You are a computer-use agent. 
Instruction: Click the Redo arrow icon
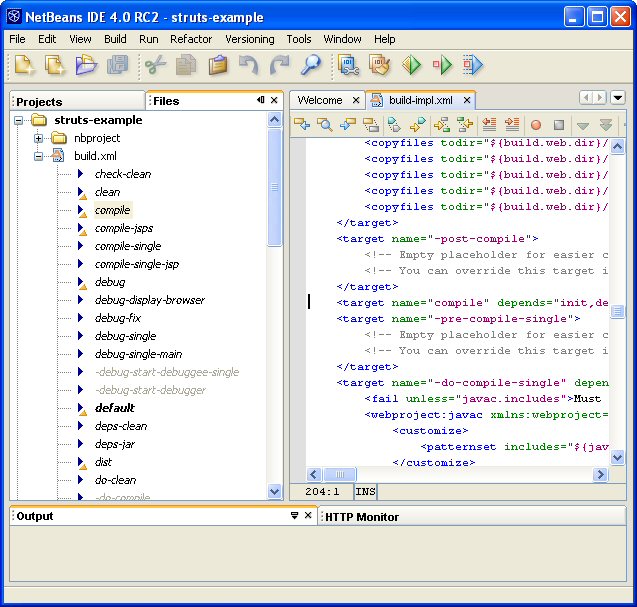pos(280,65)
